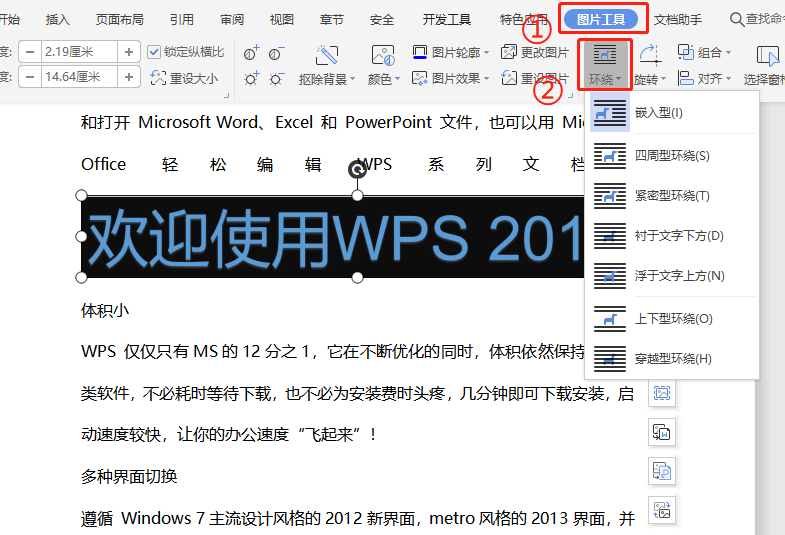Screen dimensions: 785x535
Task: Open the size group dialog launcher
Action: click(x=227, y=95)
